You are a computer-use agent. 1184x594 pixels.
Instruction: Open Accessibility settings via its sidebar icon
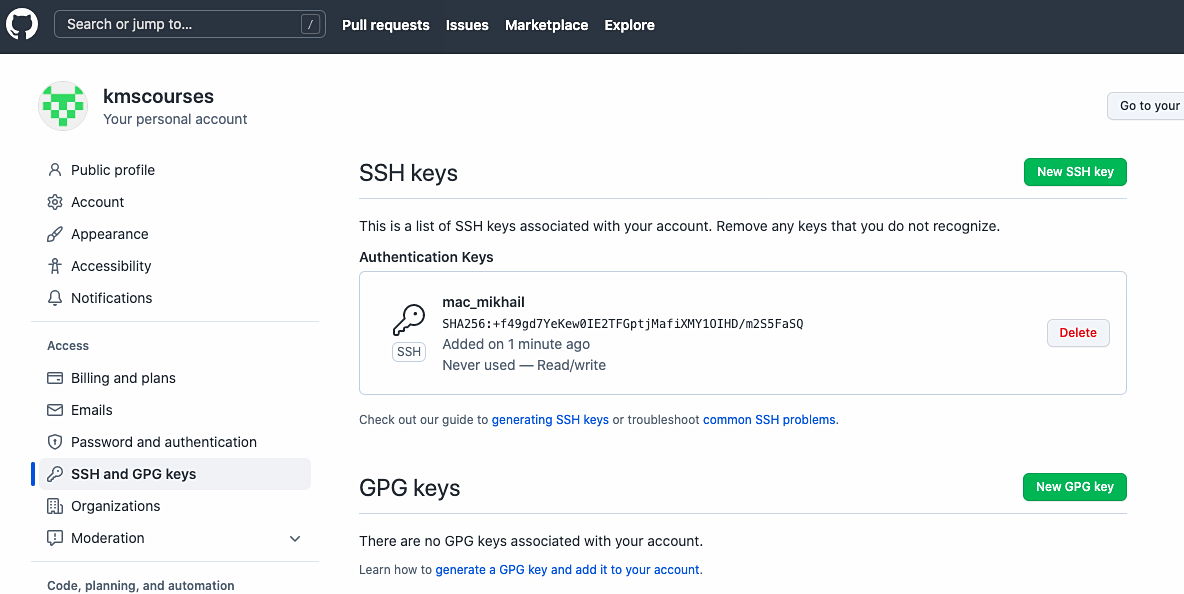point(55,266)
